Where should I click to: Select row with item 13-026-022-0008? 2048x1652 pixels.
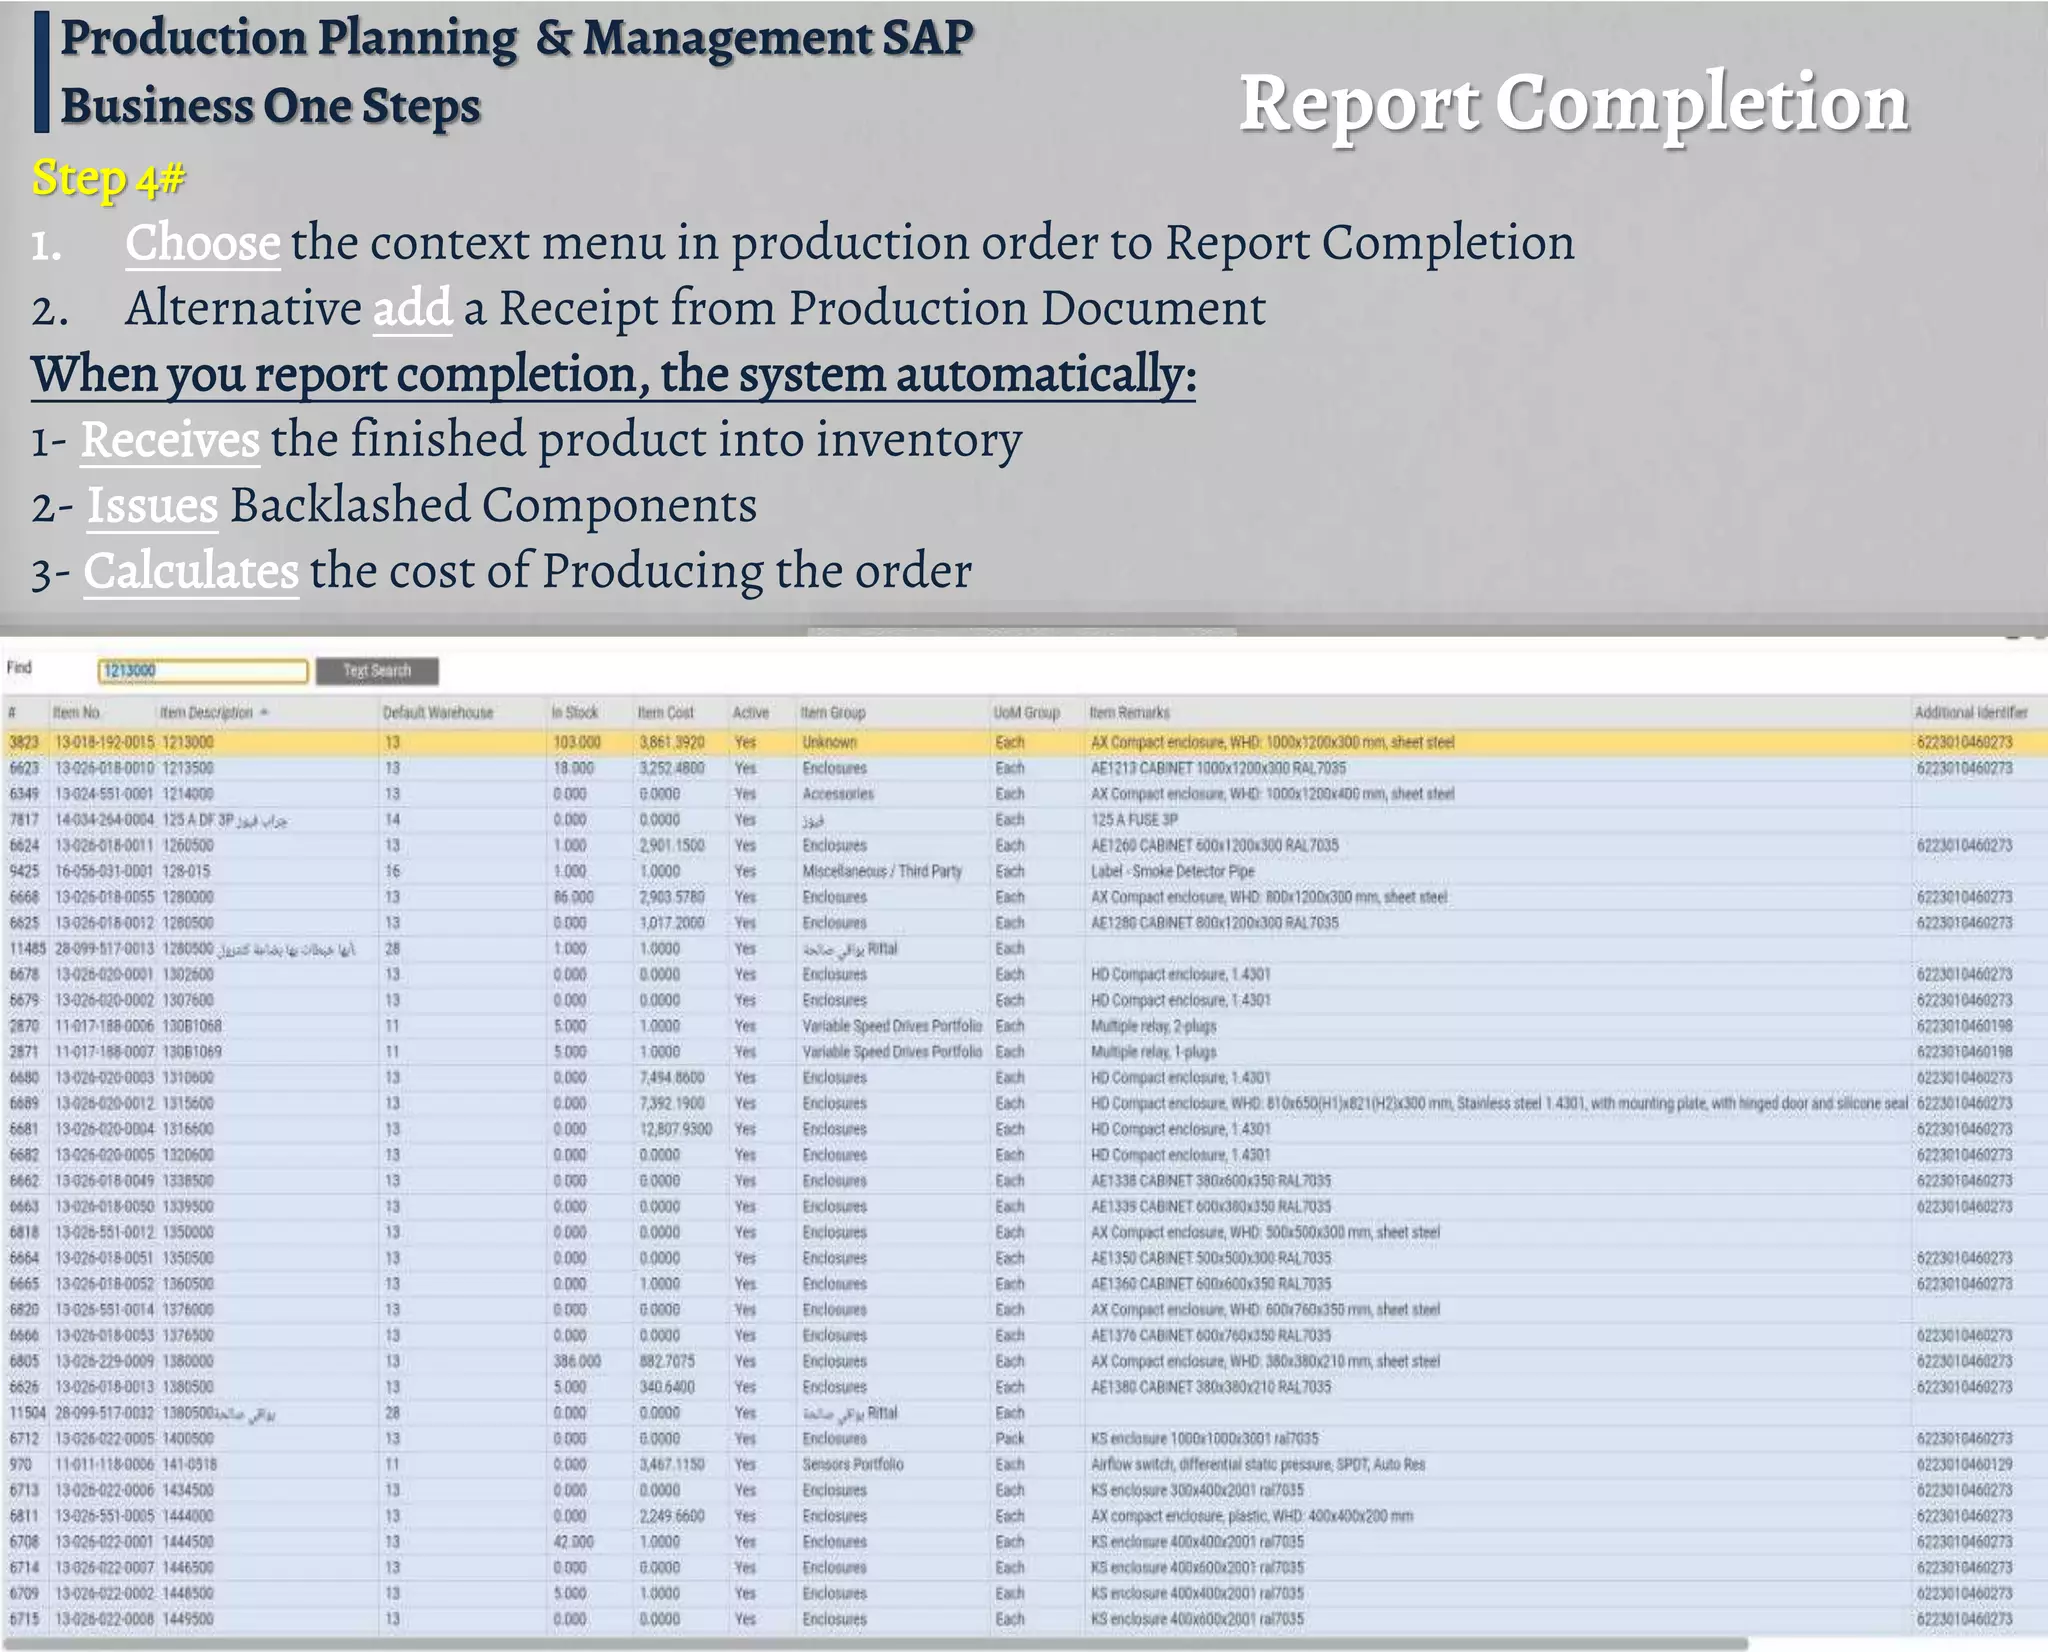click(x=1024, y=1619)
